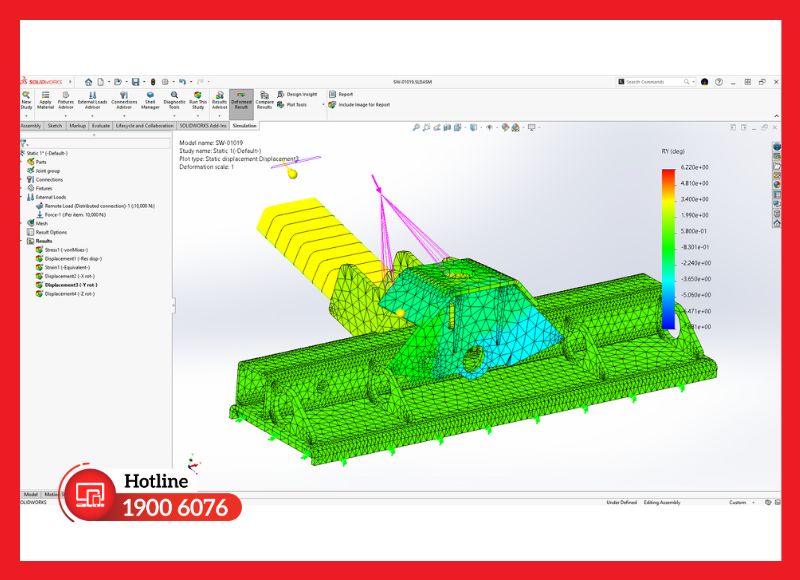Open External Loads Advisor
800x580 pixels.
[x=92, y=100]
